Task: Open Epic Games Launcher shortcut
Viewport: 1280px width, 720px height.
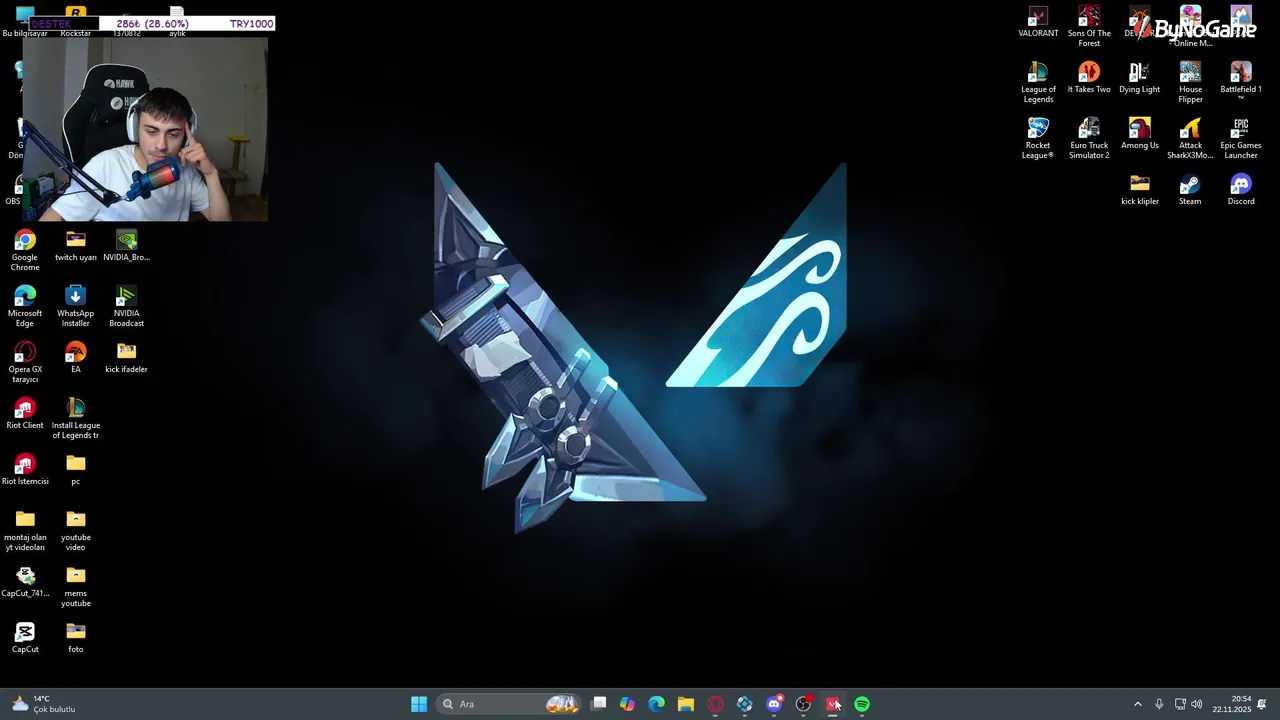Action: [1241, 139]
